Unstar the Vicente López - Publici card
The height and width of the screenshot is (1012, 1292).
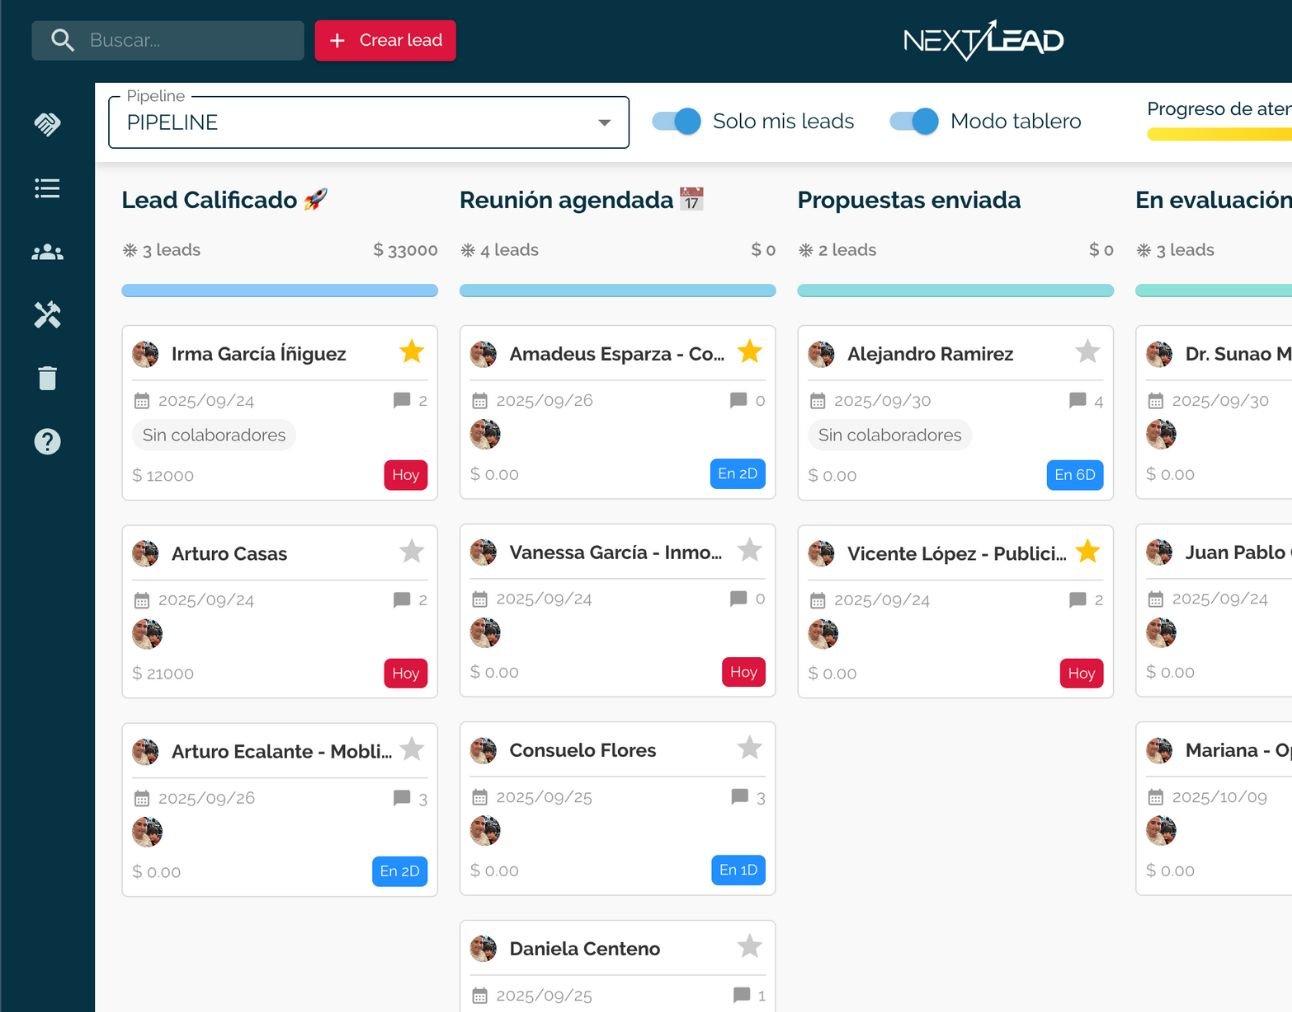click(1088, 551)
